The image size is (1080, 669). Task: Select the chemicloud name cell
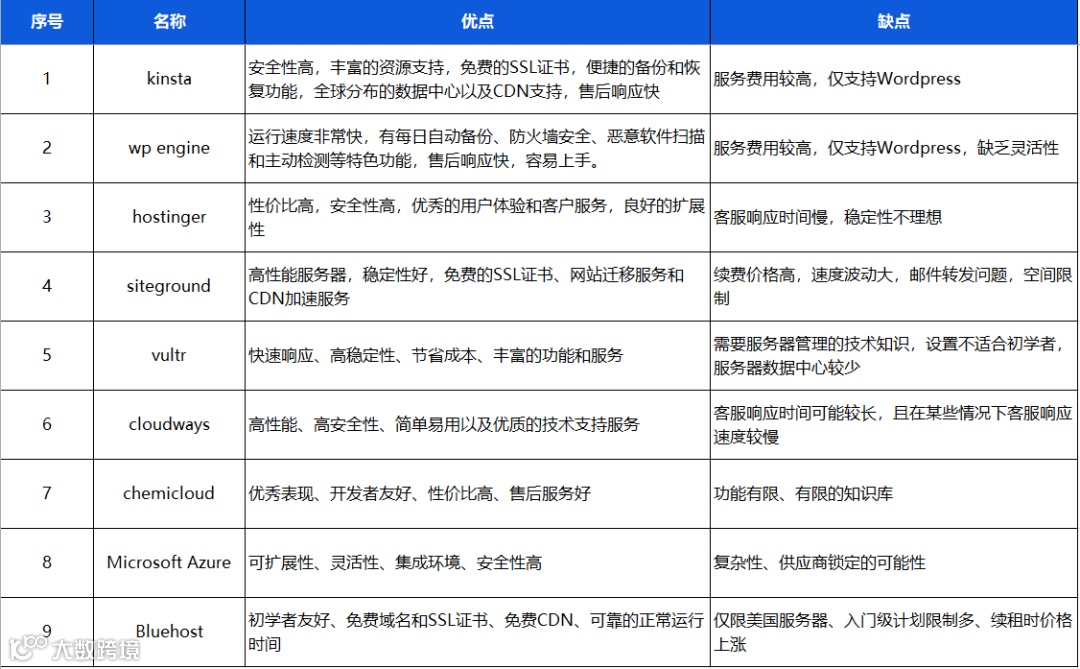click(168, 493)
